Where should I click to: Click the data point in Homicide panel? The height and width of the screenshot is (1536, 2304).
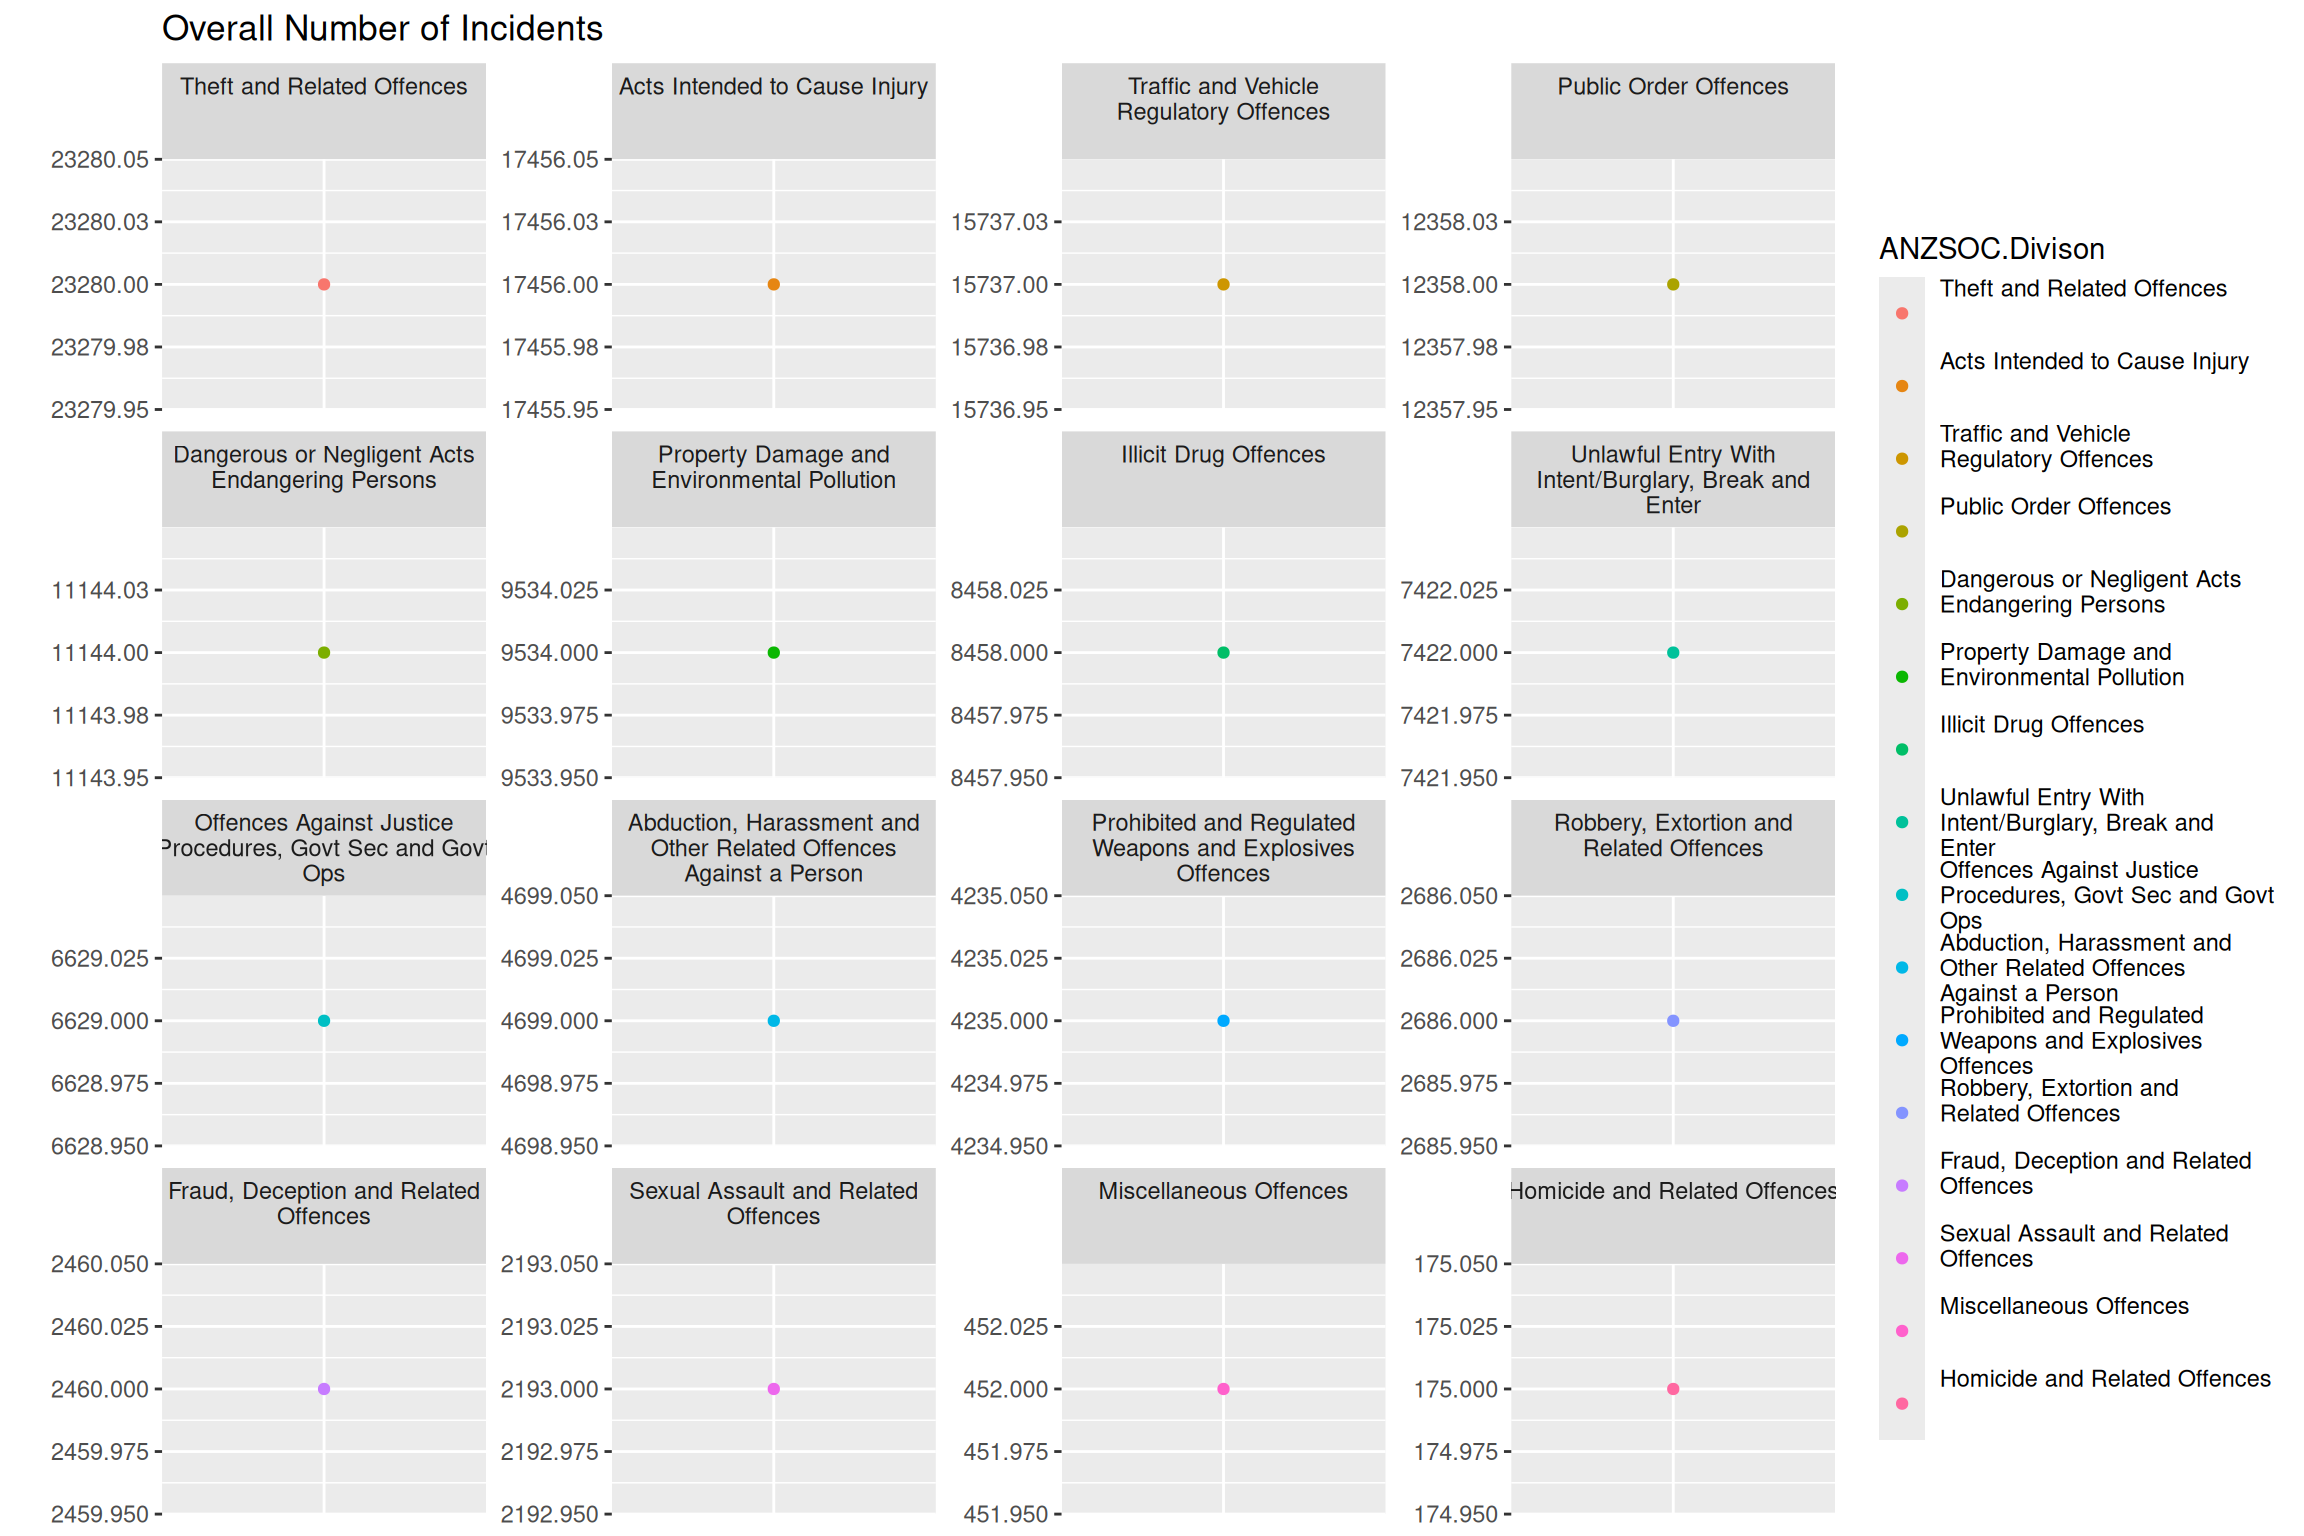(1673, 1389)
